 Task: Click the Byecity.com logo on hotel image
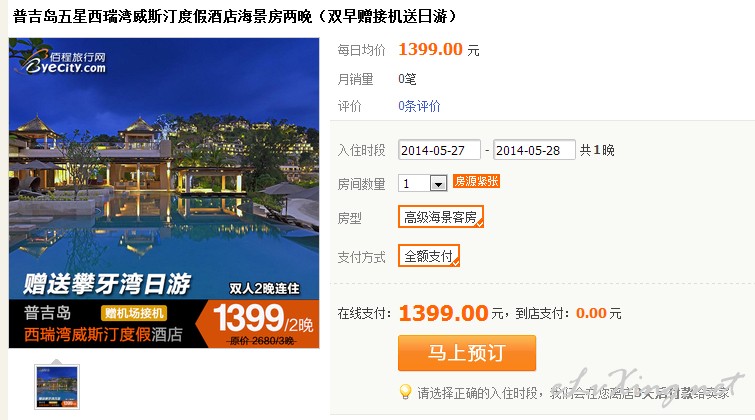(x=62, y=61)
